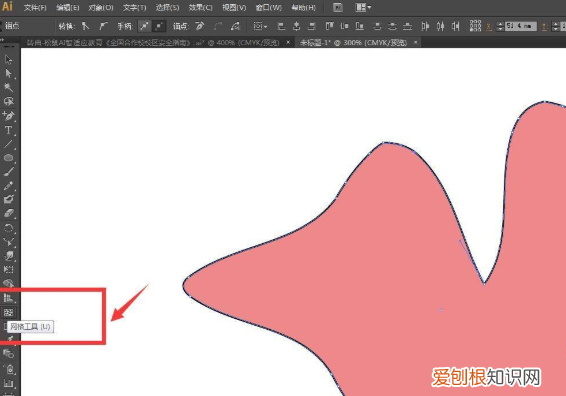566x396 pixels.
Task: Select the Mesh tool (网格工具)
Action: (8, 313)
